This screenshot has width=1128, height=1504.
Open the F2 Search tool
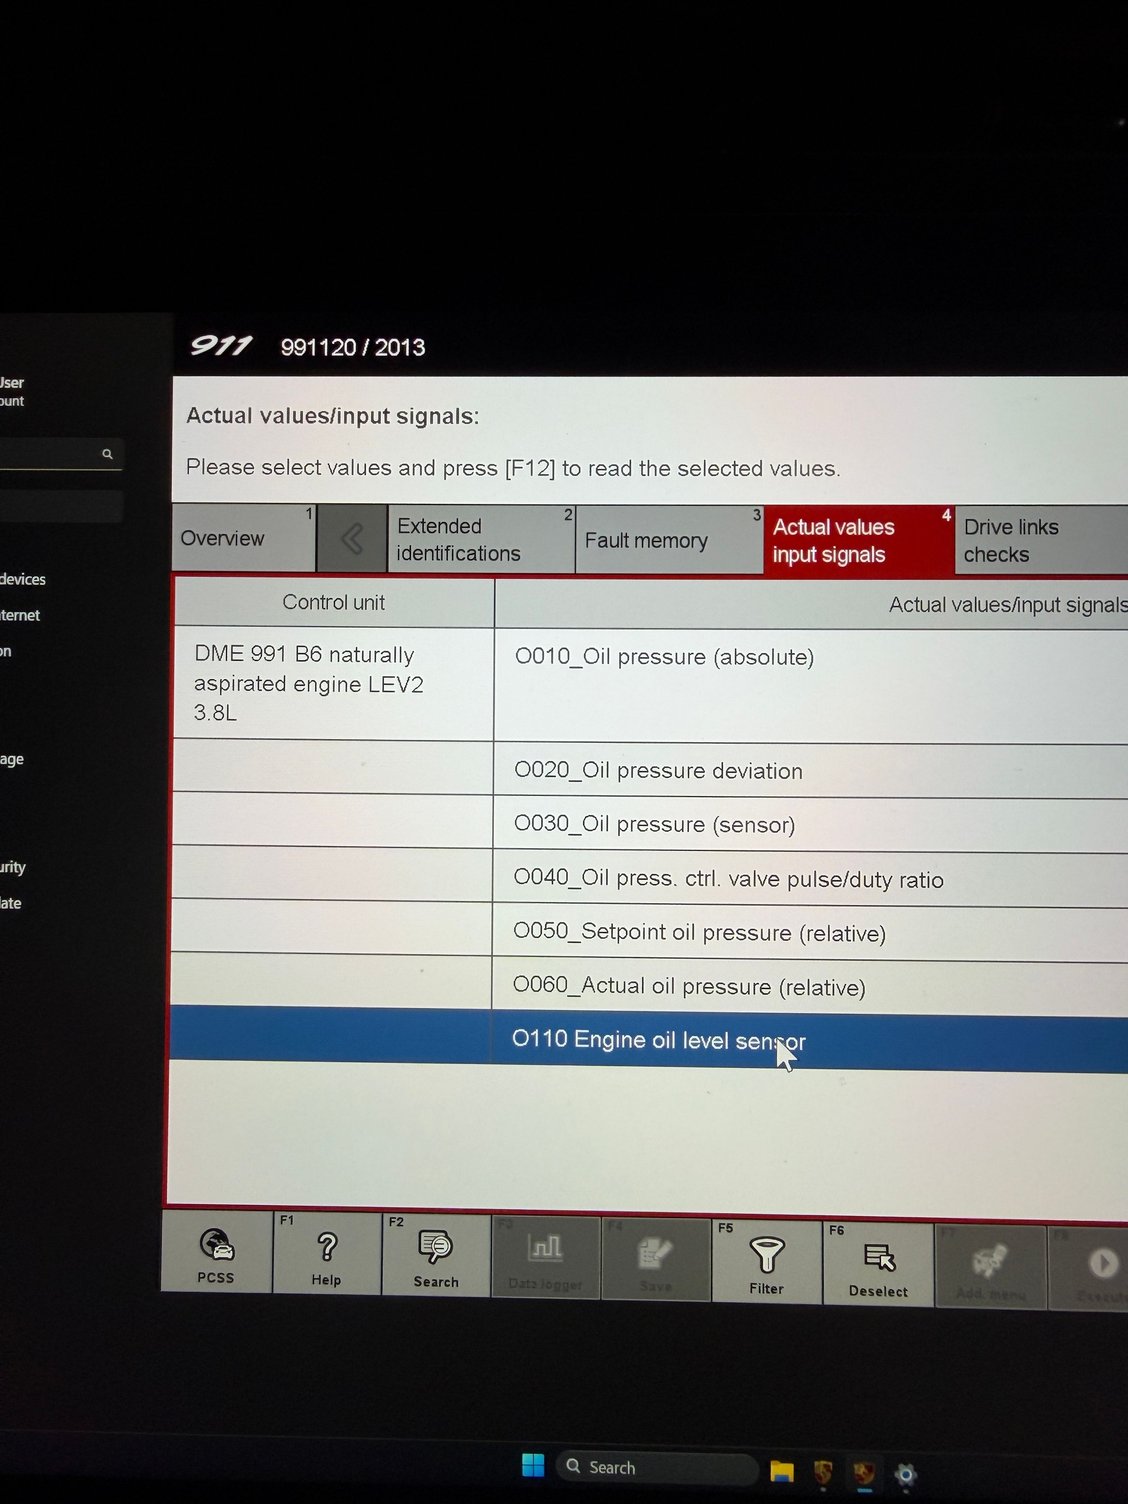coord(436,1258)
